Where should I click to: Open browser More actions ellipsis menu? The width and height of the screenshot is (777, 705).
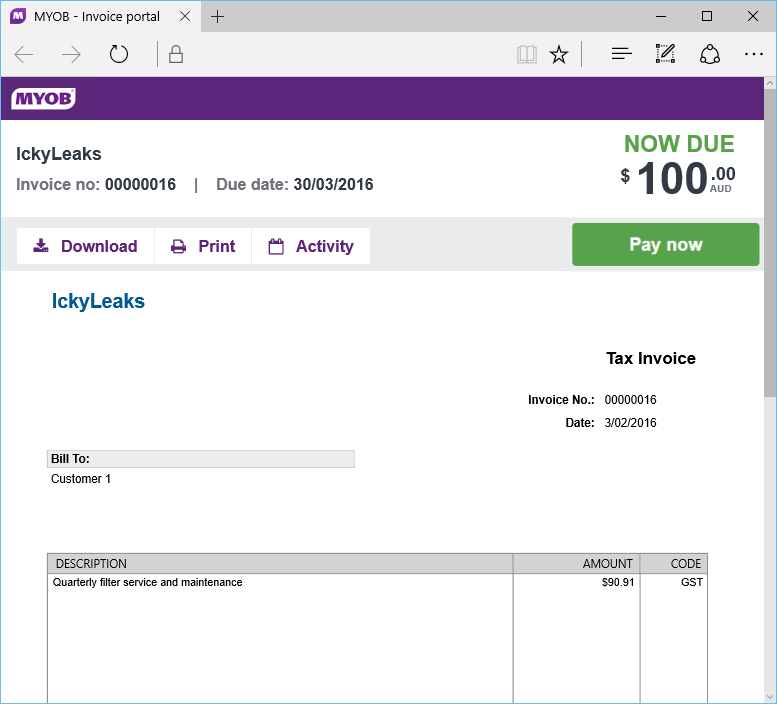[753, 54]
